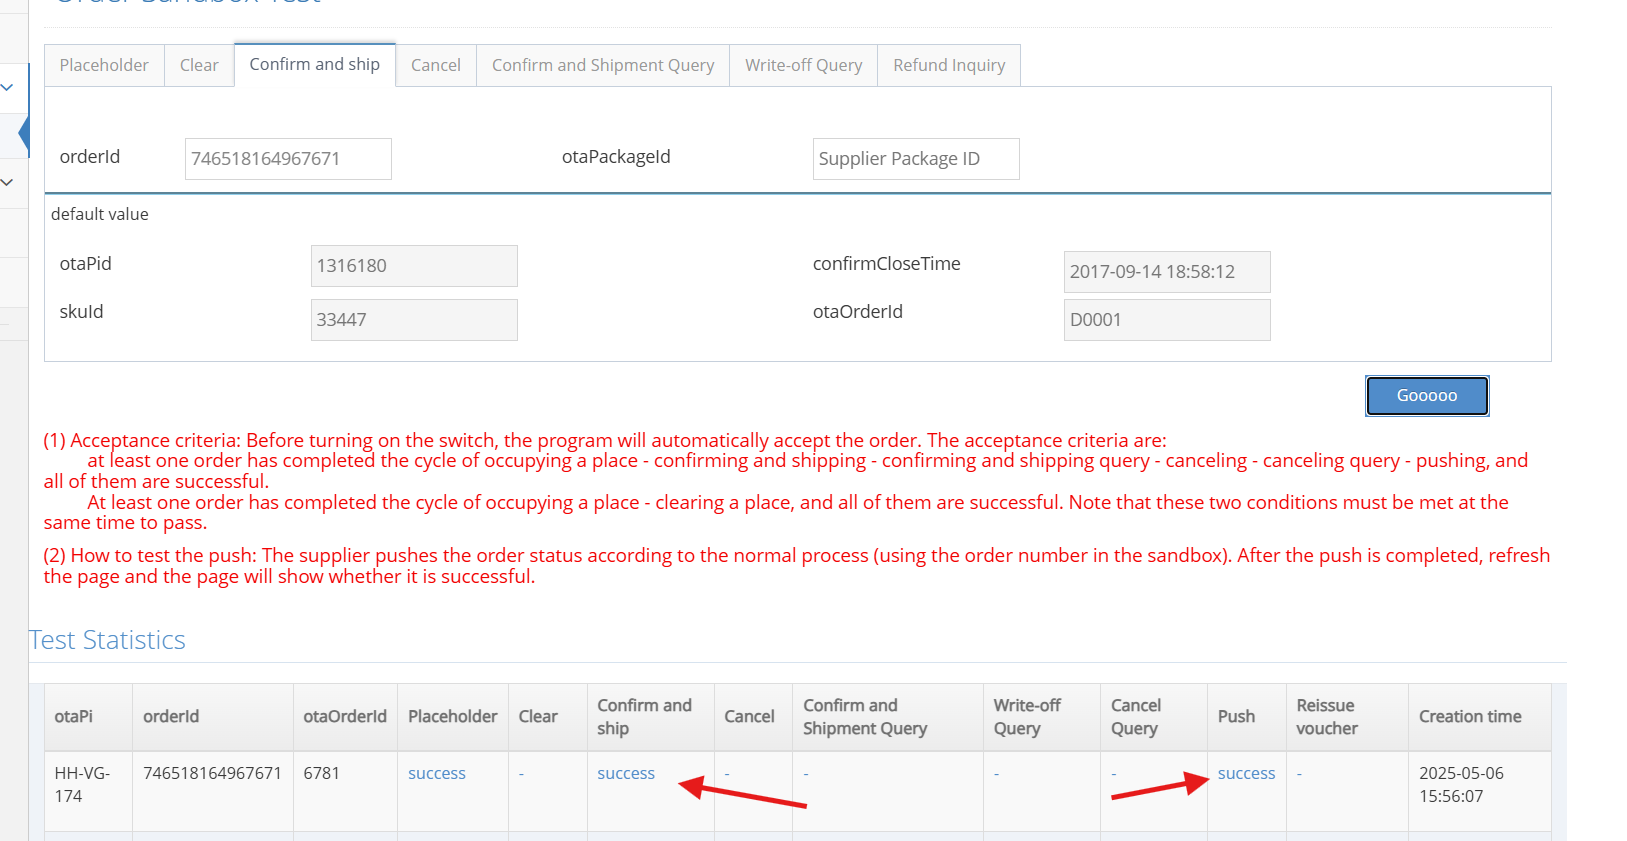
Task: Switch to Write-off Query tab
Action: click(803, 65)
